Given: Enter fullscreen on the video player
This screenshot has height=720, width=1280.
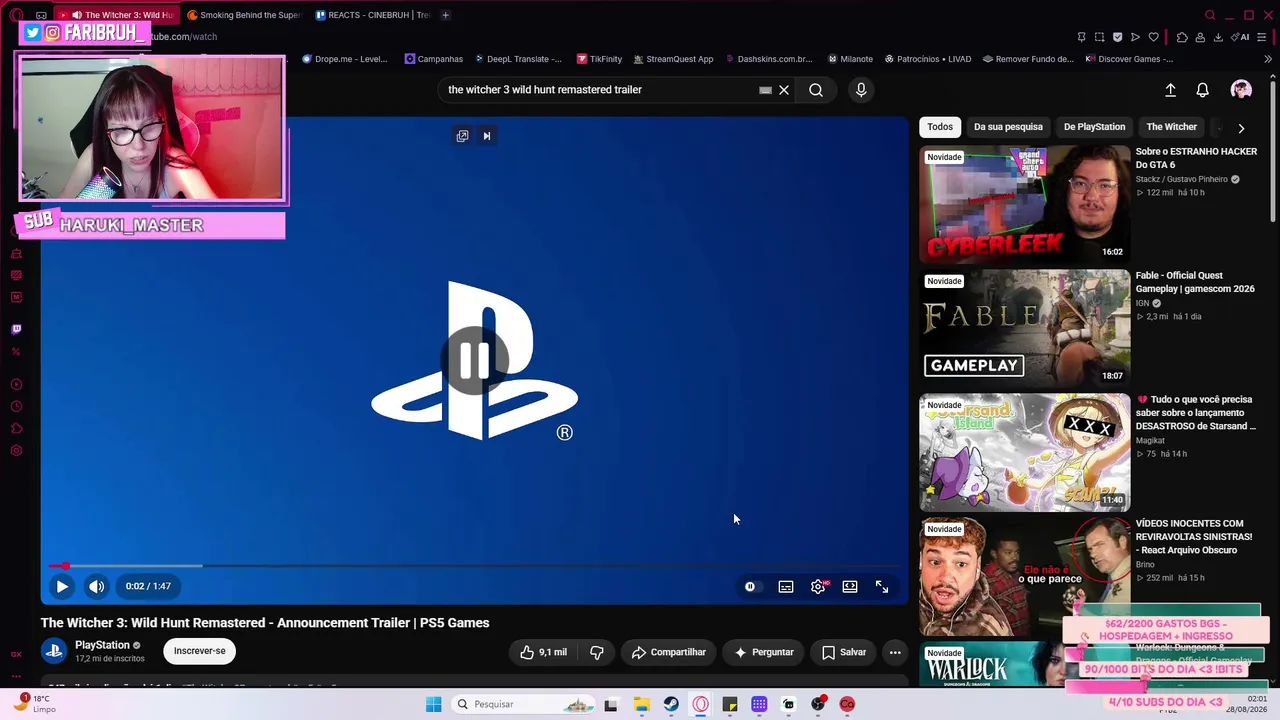Looking at the screenshot, I should click(882, 587).
